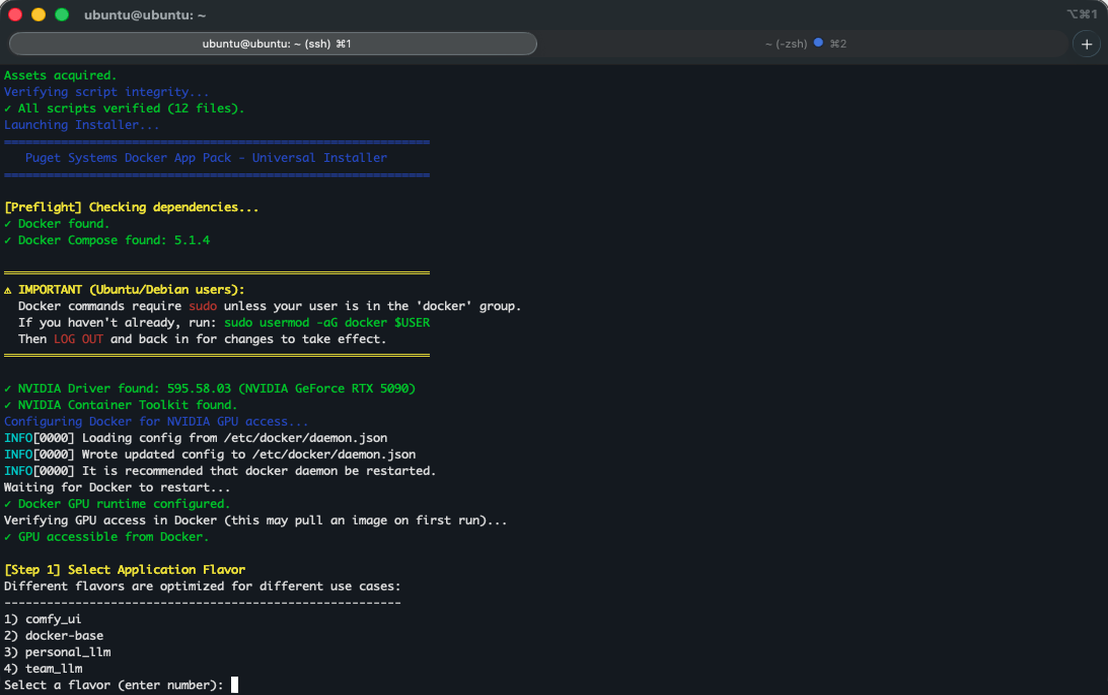
Task: Click 'Loading config from /etc/docker/daemon.json' line
Action: [x=196, y=438]
